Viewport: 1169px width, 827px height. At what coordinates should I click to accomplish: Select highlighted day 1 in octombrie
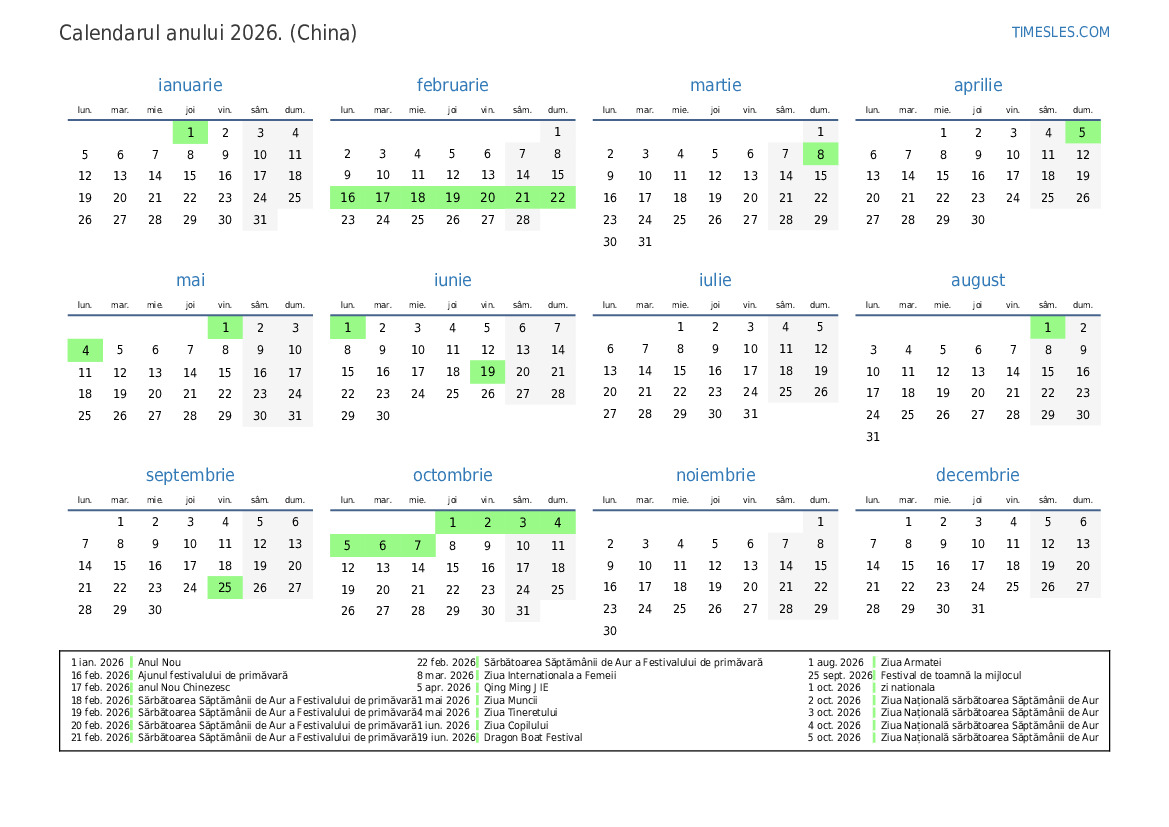click(x=453, y=523)
